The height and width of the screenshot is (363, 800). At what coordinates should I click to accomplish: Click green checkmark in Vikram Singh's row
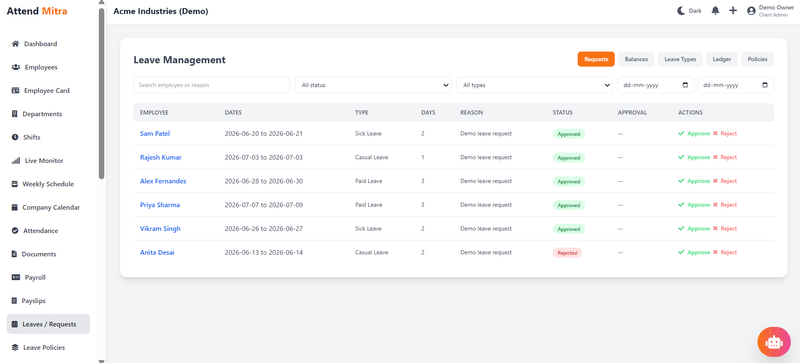click(x=681, y=229)
